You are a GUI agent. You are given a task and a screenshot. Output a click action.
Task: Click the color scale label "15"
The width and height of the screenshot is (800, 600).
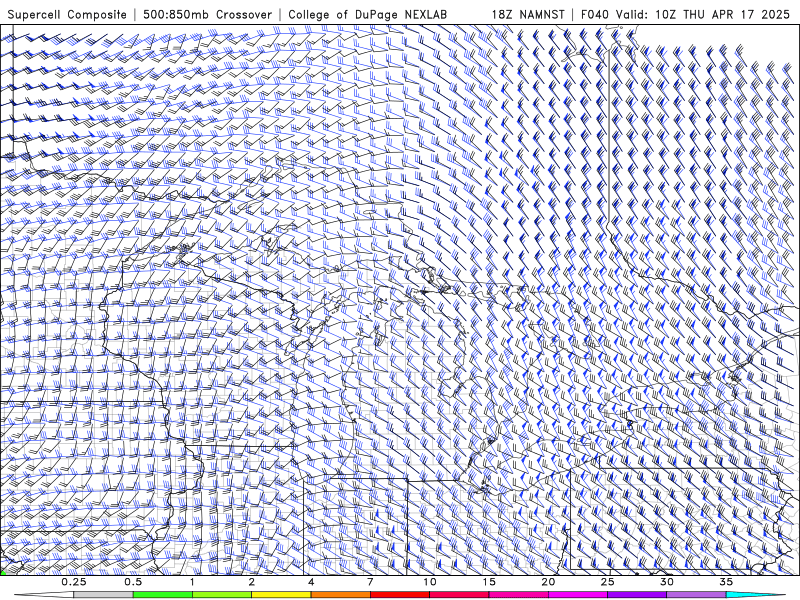489,582
